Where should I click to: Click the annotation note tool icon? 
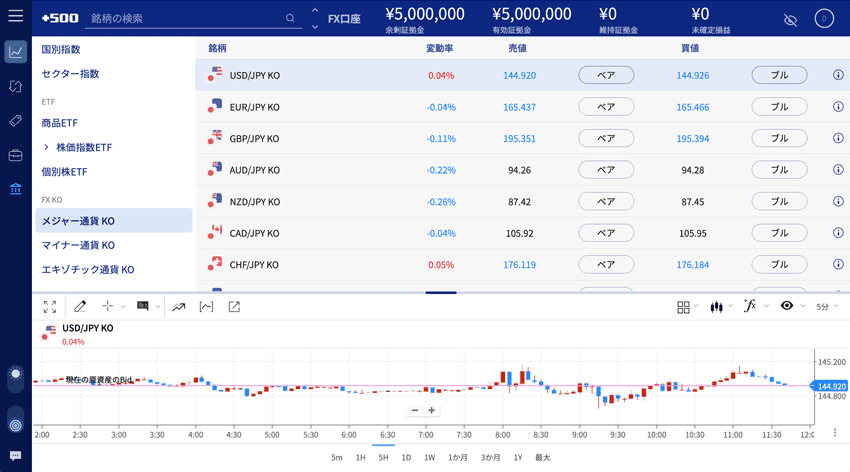point(143,306)
